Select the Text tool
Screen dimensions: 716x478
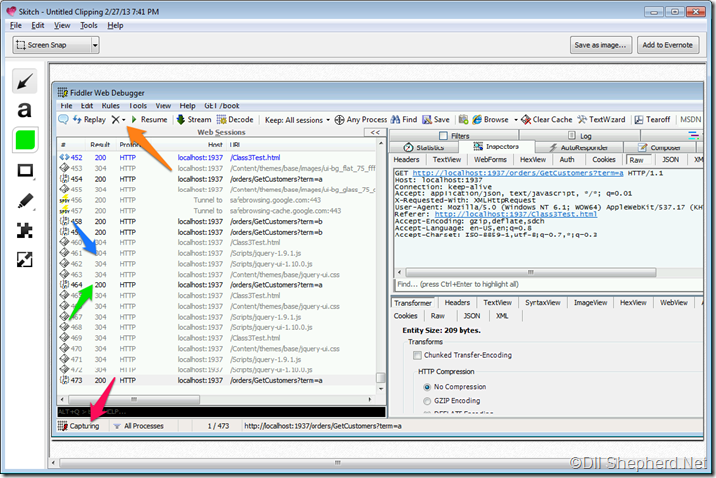pos(25,110)
